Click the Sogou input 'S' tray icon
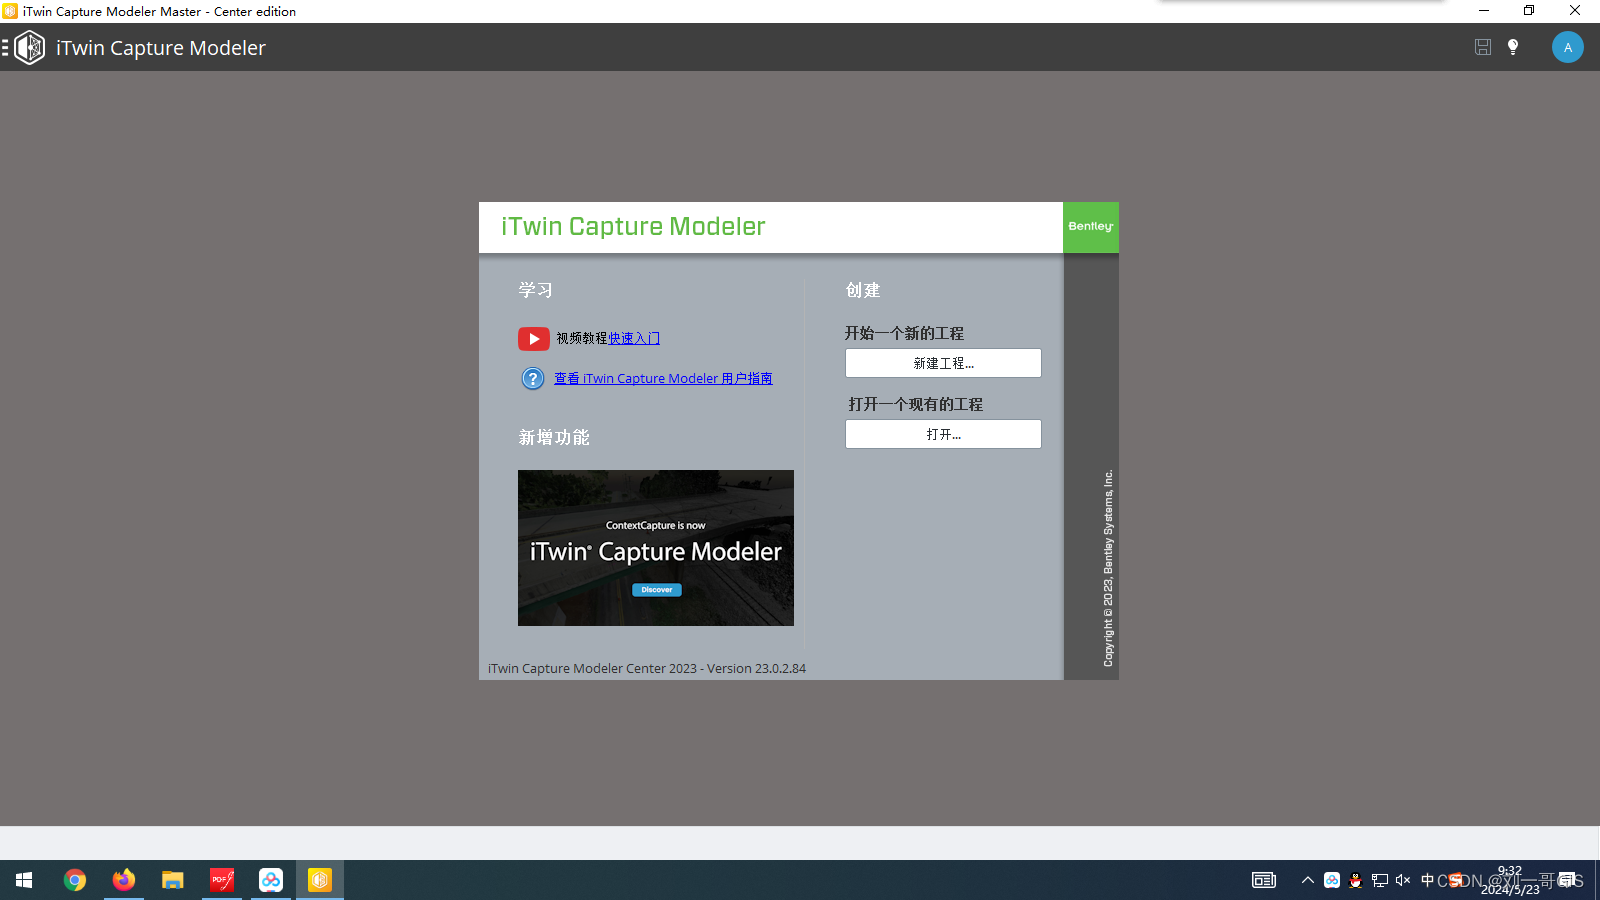 coord(1456,880)
